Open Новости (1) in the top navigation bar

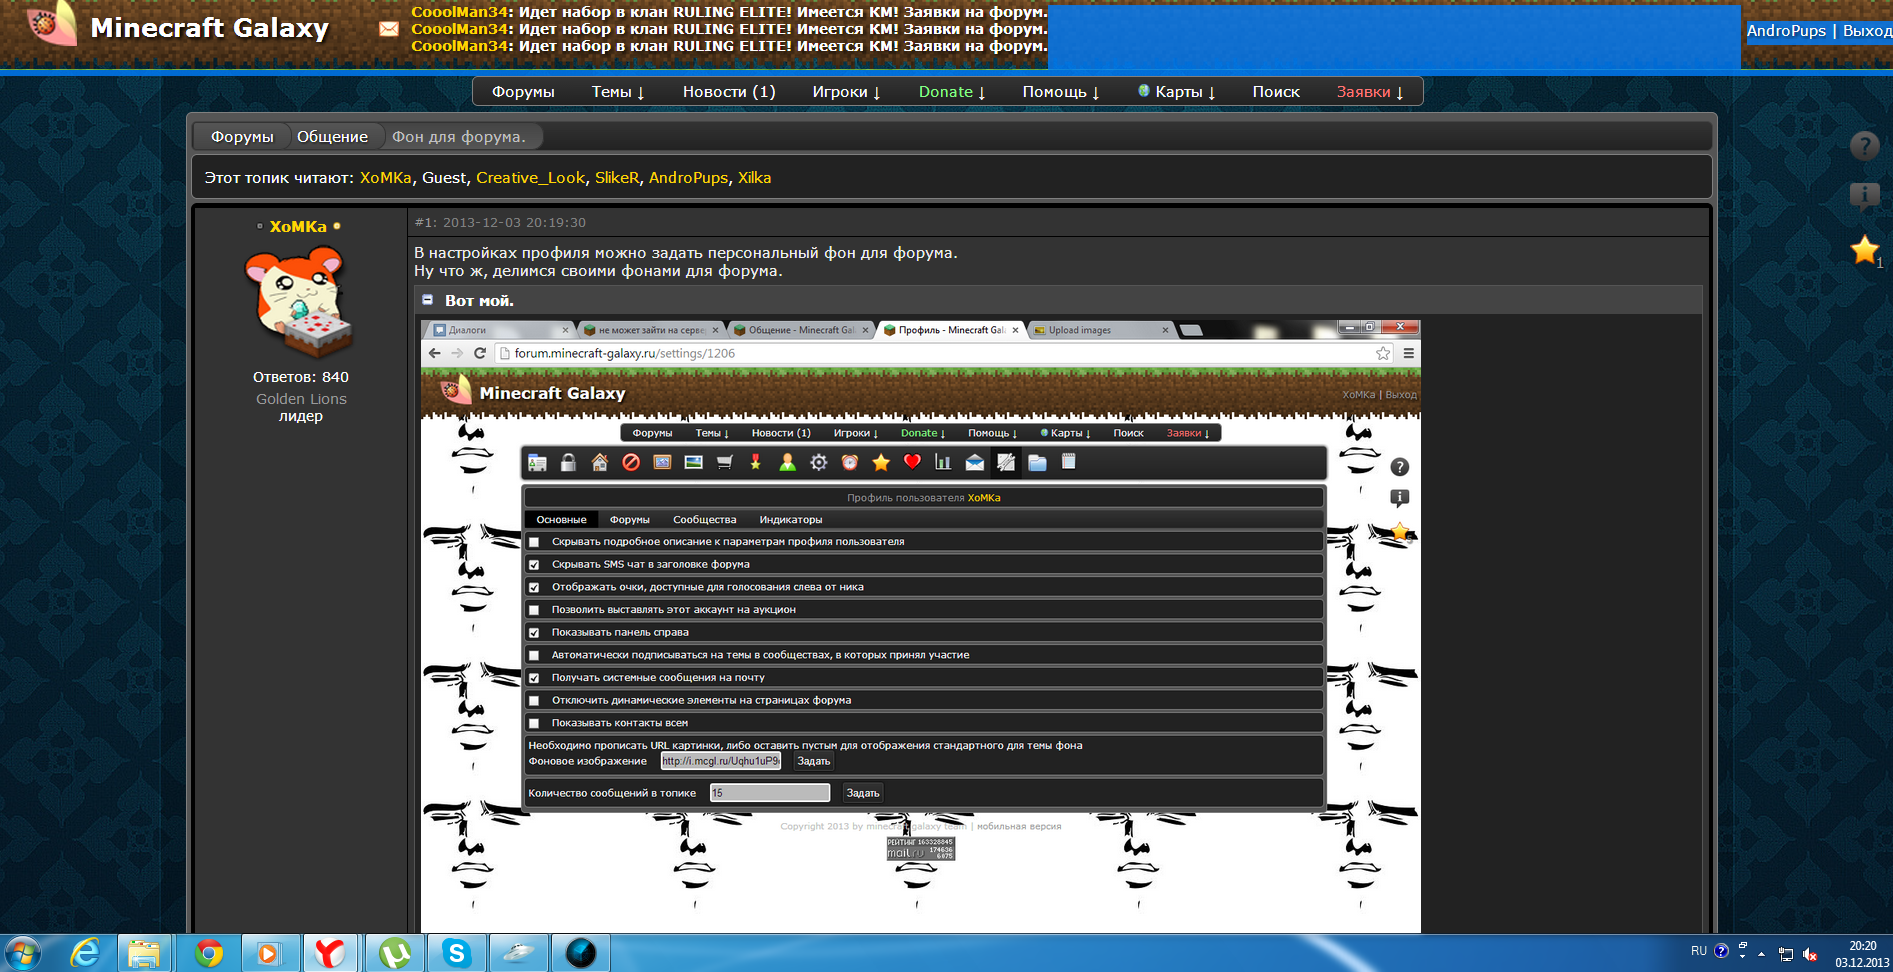pyautogui.click(x=729, y=92)
